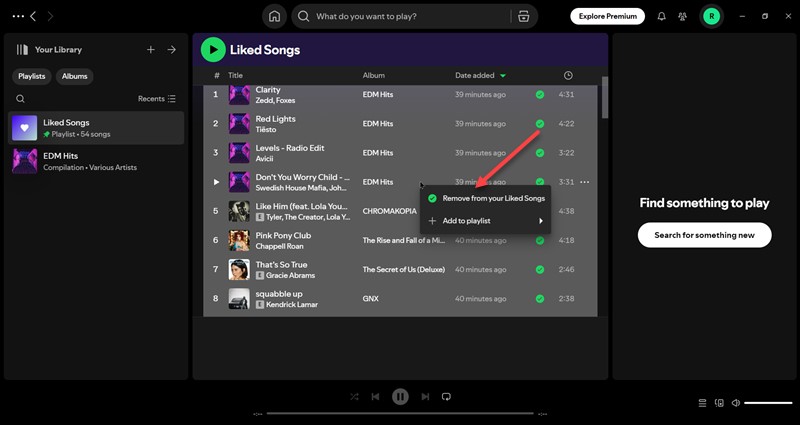Filter library by Playlists
The width and height of the screenshot is (800, 425).
(32, 76)
